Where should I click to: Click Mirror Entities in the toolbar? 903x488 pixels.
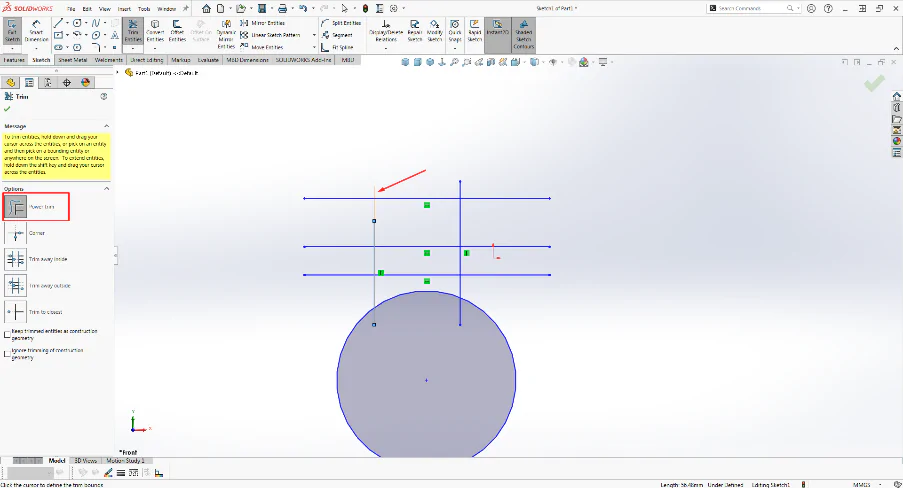(262, 23)
